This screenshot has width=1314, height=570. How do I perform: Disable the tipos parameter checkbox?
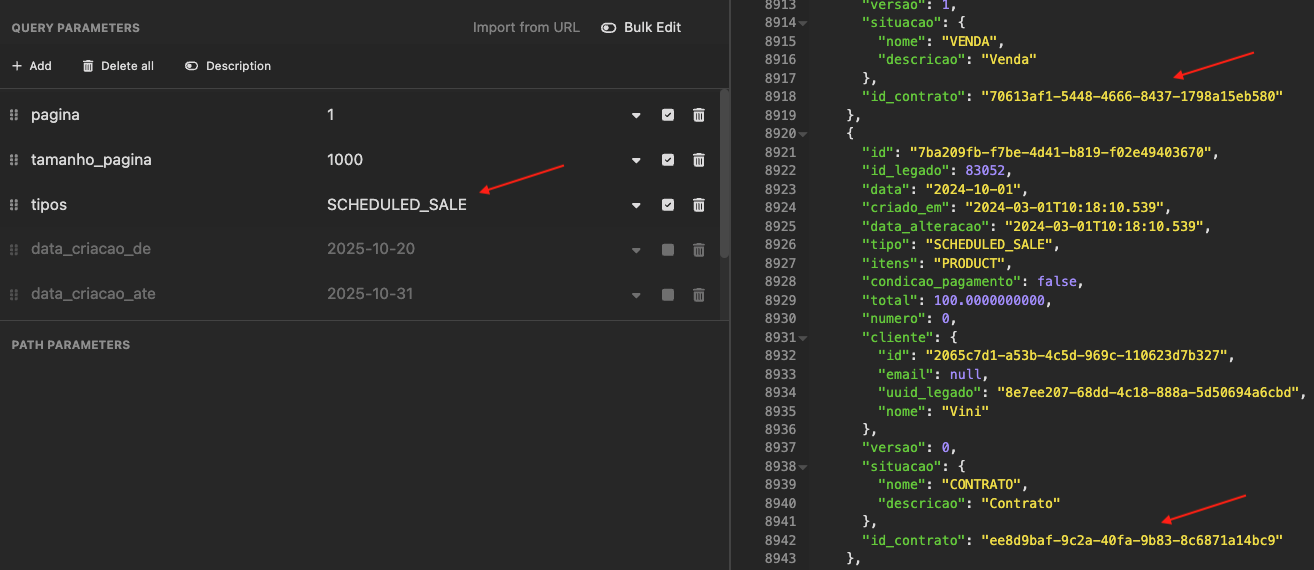668,205
